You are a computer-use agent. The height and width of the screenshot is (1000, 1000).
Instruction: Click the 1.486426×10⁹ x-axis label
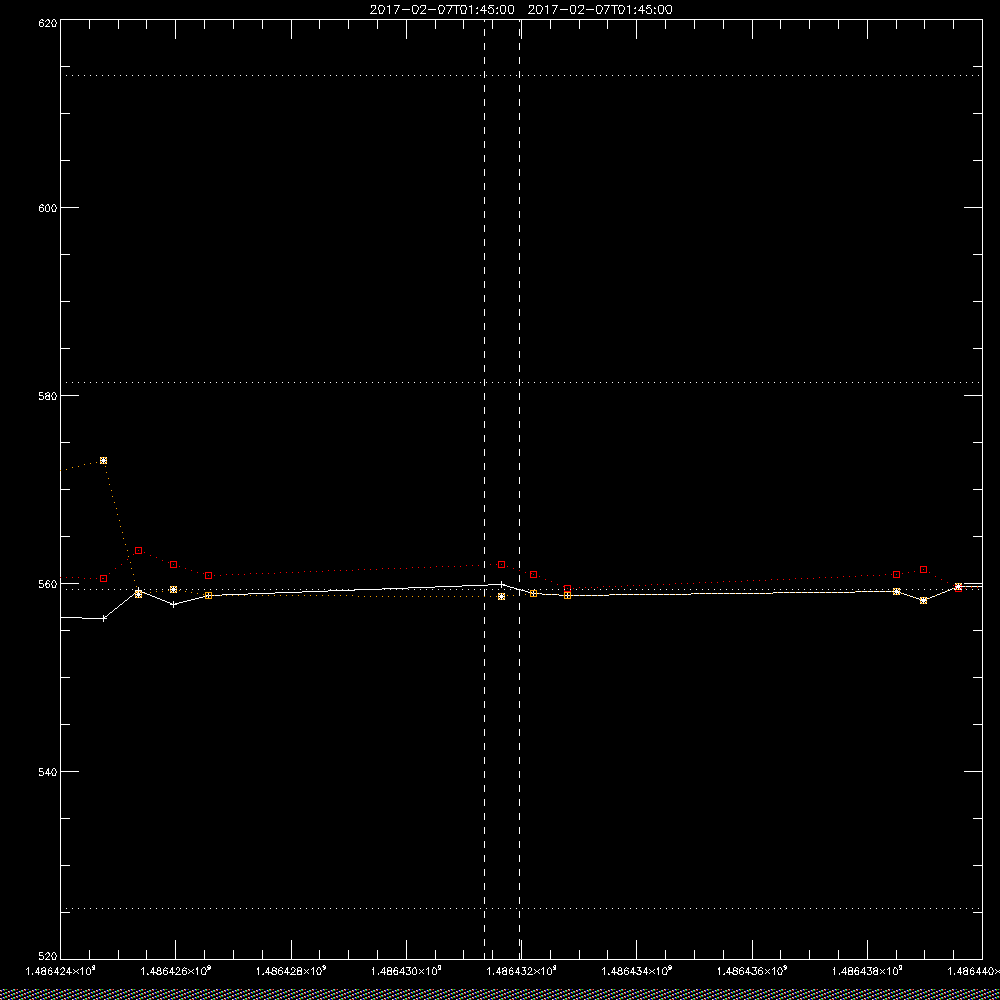(175, 971)
